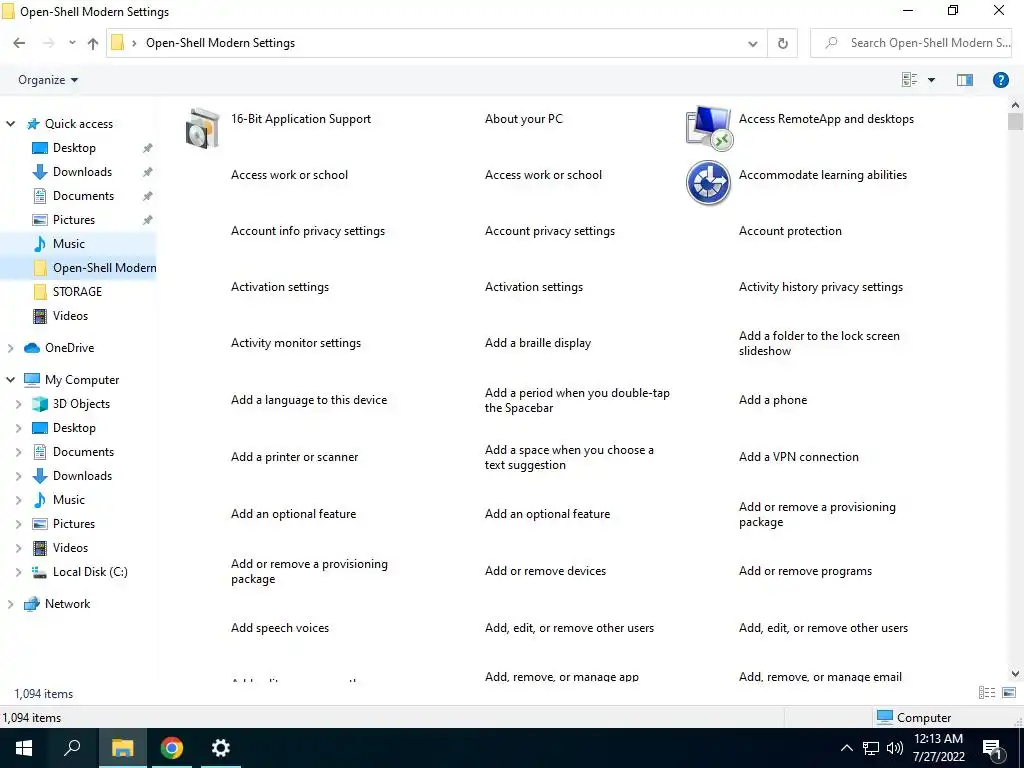1024x768 pixels.
Task: Open Add a VPN connection
Action: pos(798,457)
